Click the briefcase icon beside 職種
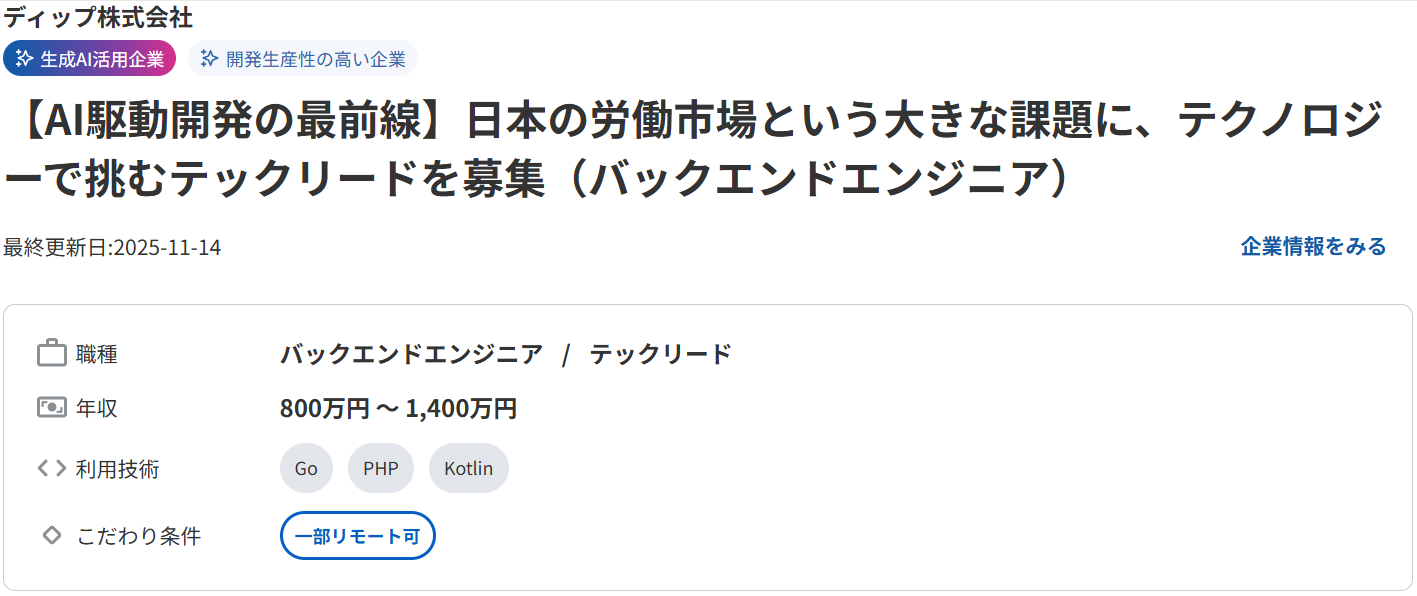 tap(51, 354)
